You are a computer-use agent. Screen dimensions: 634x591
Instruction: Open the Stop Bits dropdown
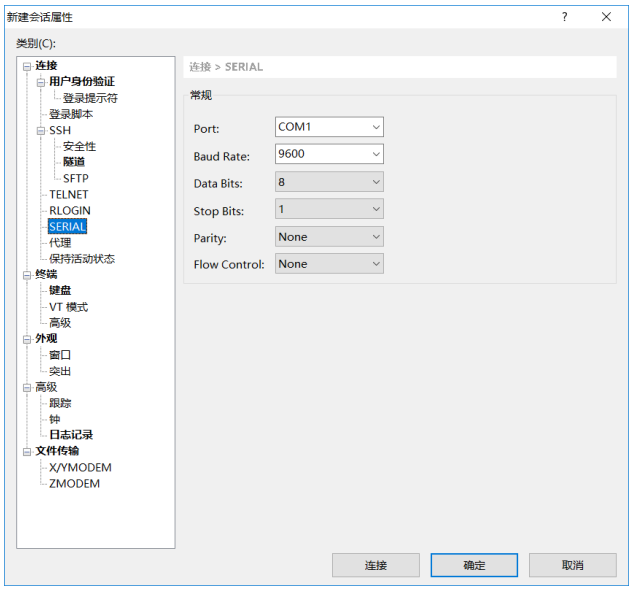click(329, 209)
